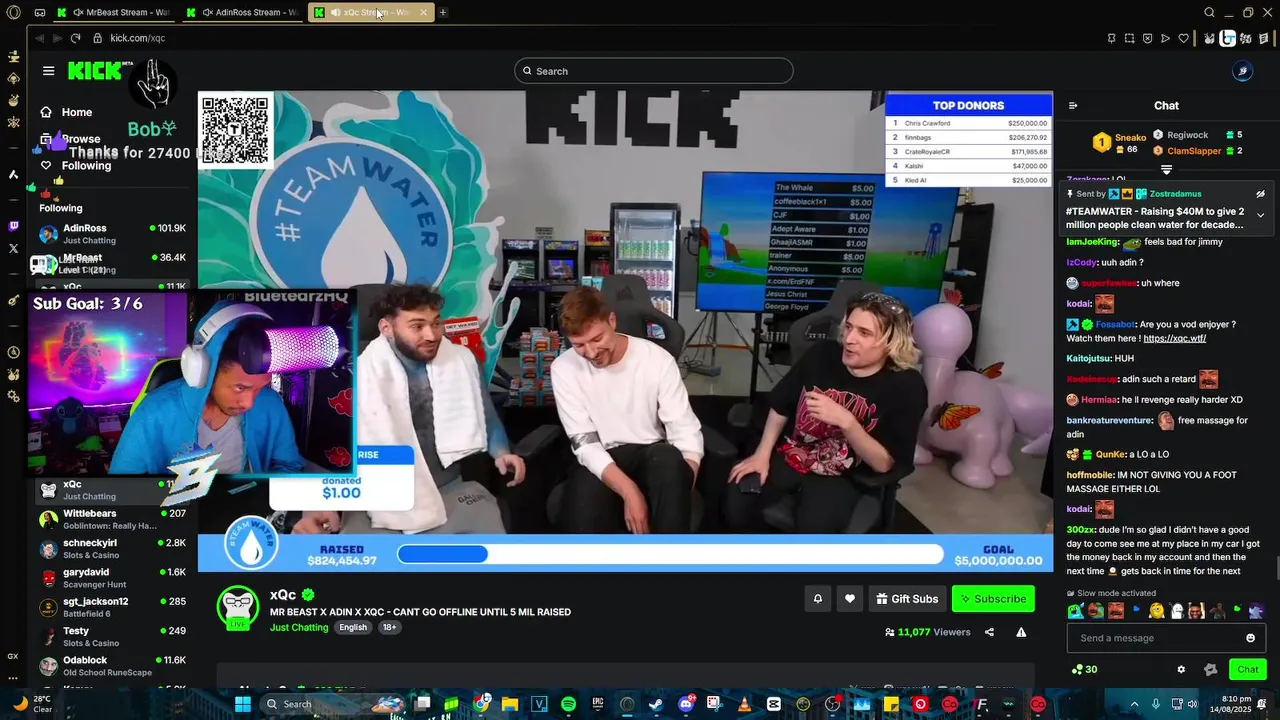
Task: Click the page scrollbar on right edge
Action: 1276,568
